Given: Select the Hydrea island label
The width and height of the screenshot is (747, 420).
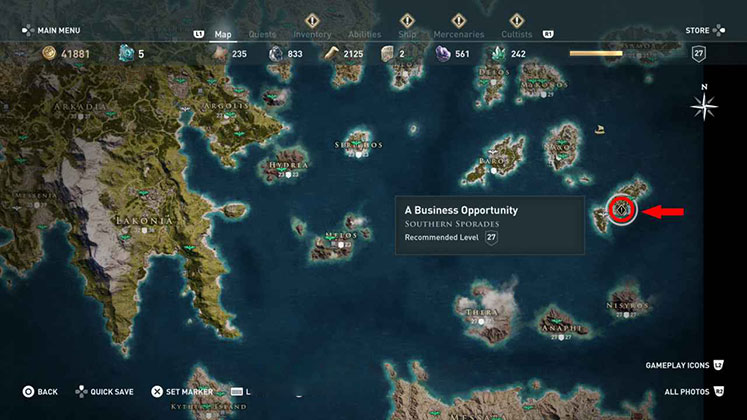Looking at the screenshot, I should (x=289, y=165).
